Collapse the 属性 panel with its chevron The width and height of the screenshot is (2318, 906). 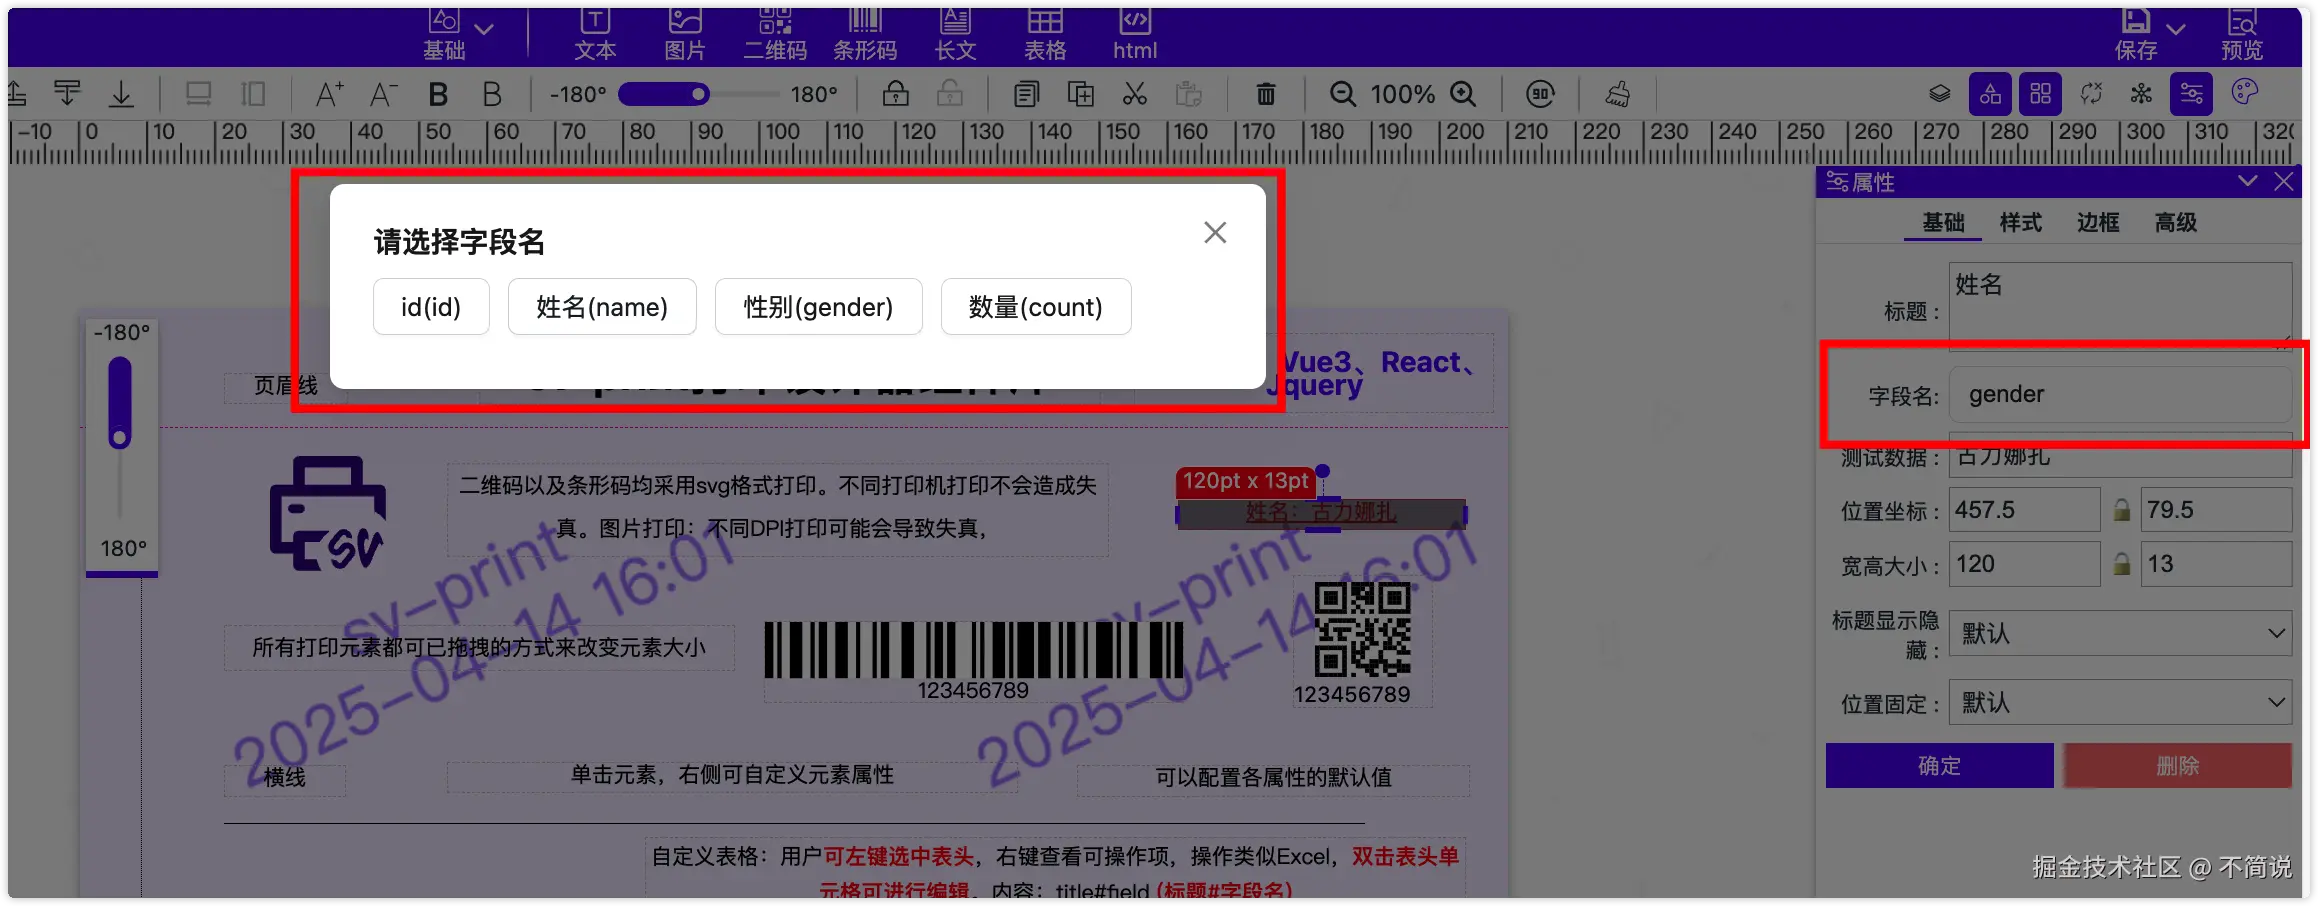2248,181
